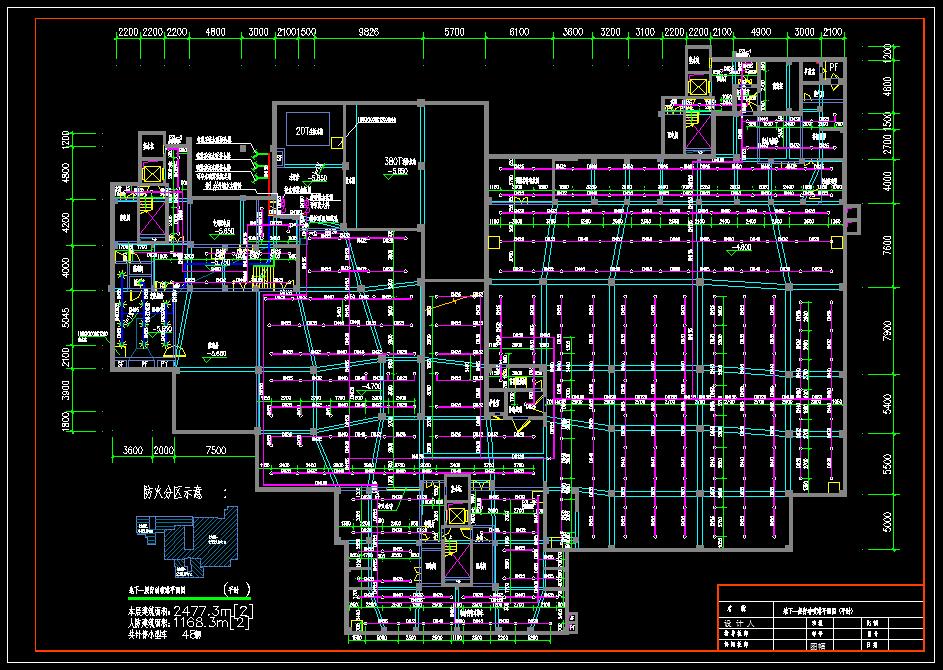Click the 2477.3m[2] floor area value
Image resolution: width=943 pixels, height=670 pixels.
coord(213,612)
